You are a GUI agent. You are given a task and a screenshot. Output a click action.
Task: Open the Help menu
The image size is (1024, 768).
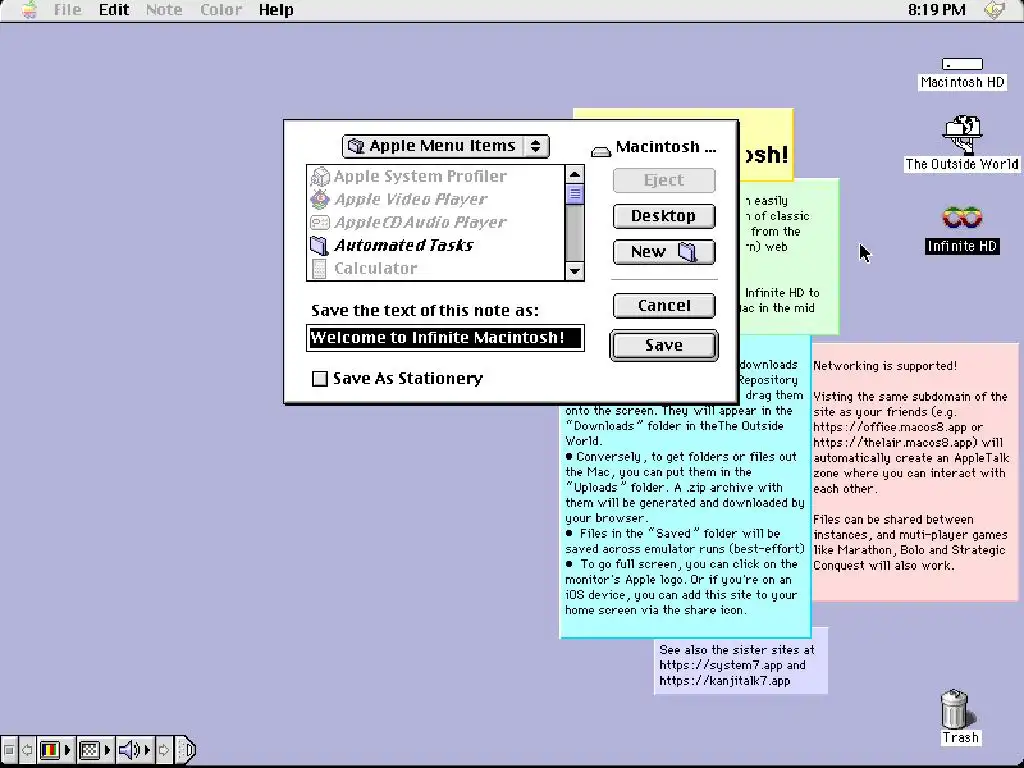(x=276, y=10)
